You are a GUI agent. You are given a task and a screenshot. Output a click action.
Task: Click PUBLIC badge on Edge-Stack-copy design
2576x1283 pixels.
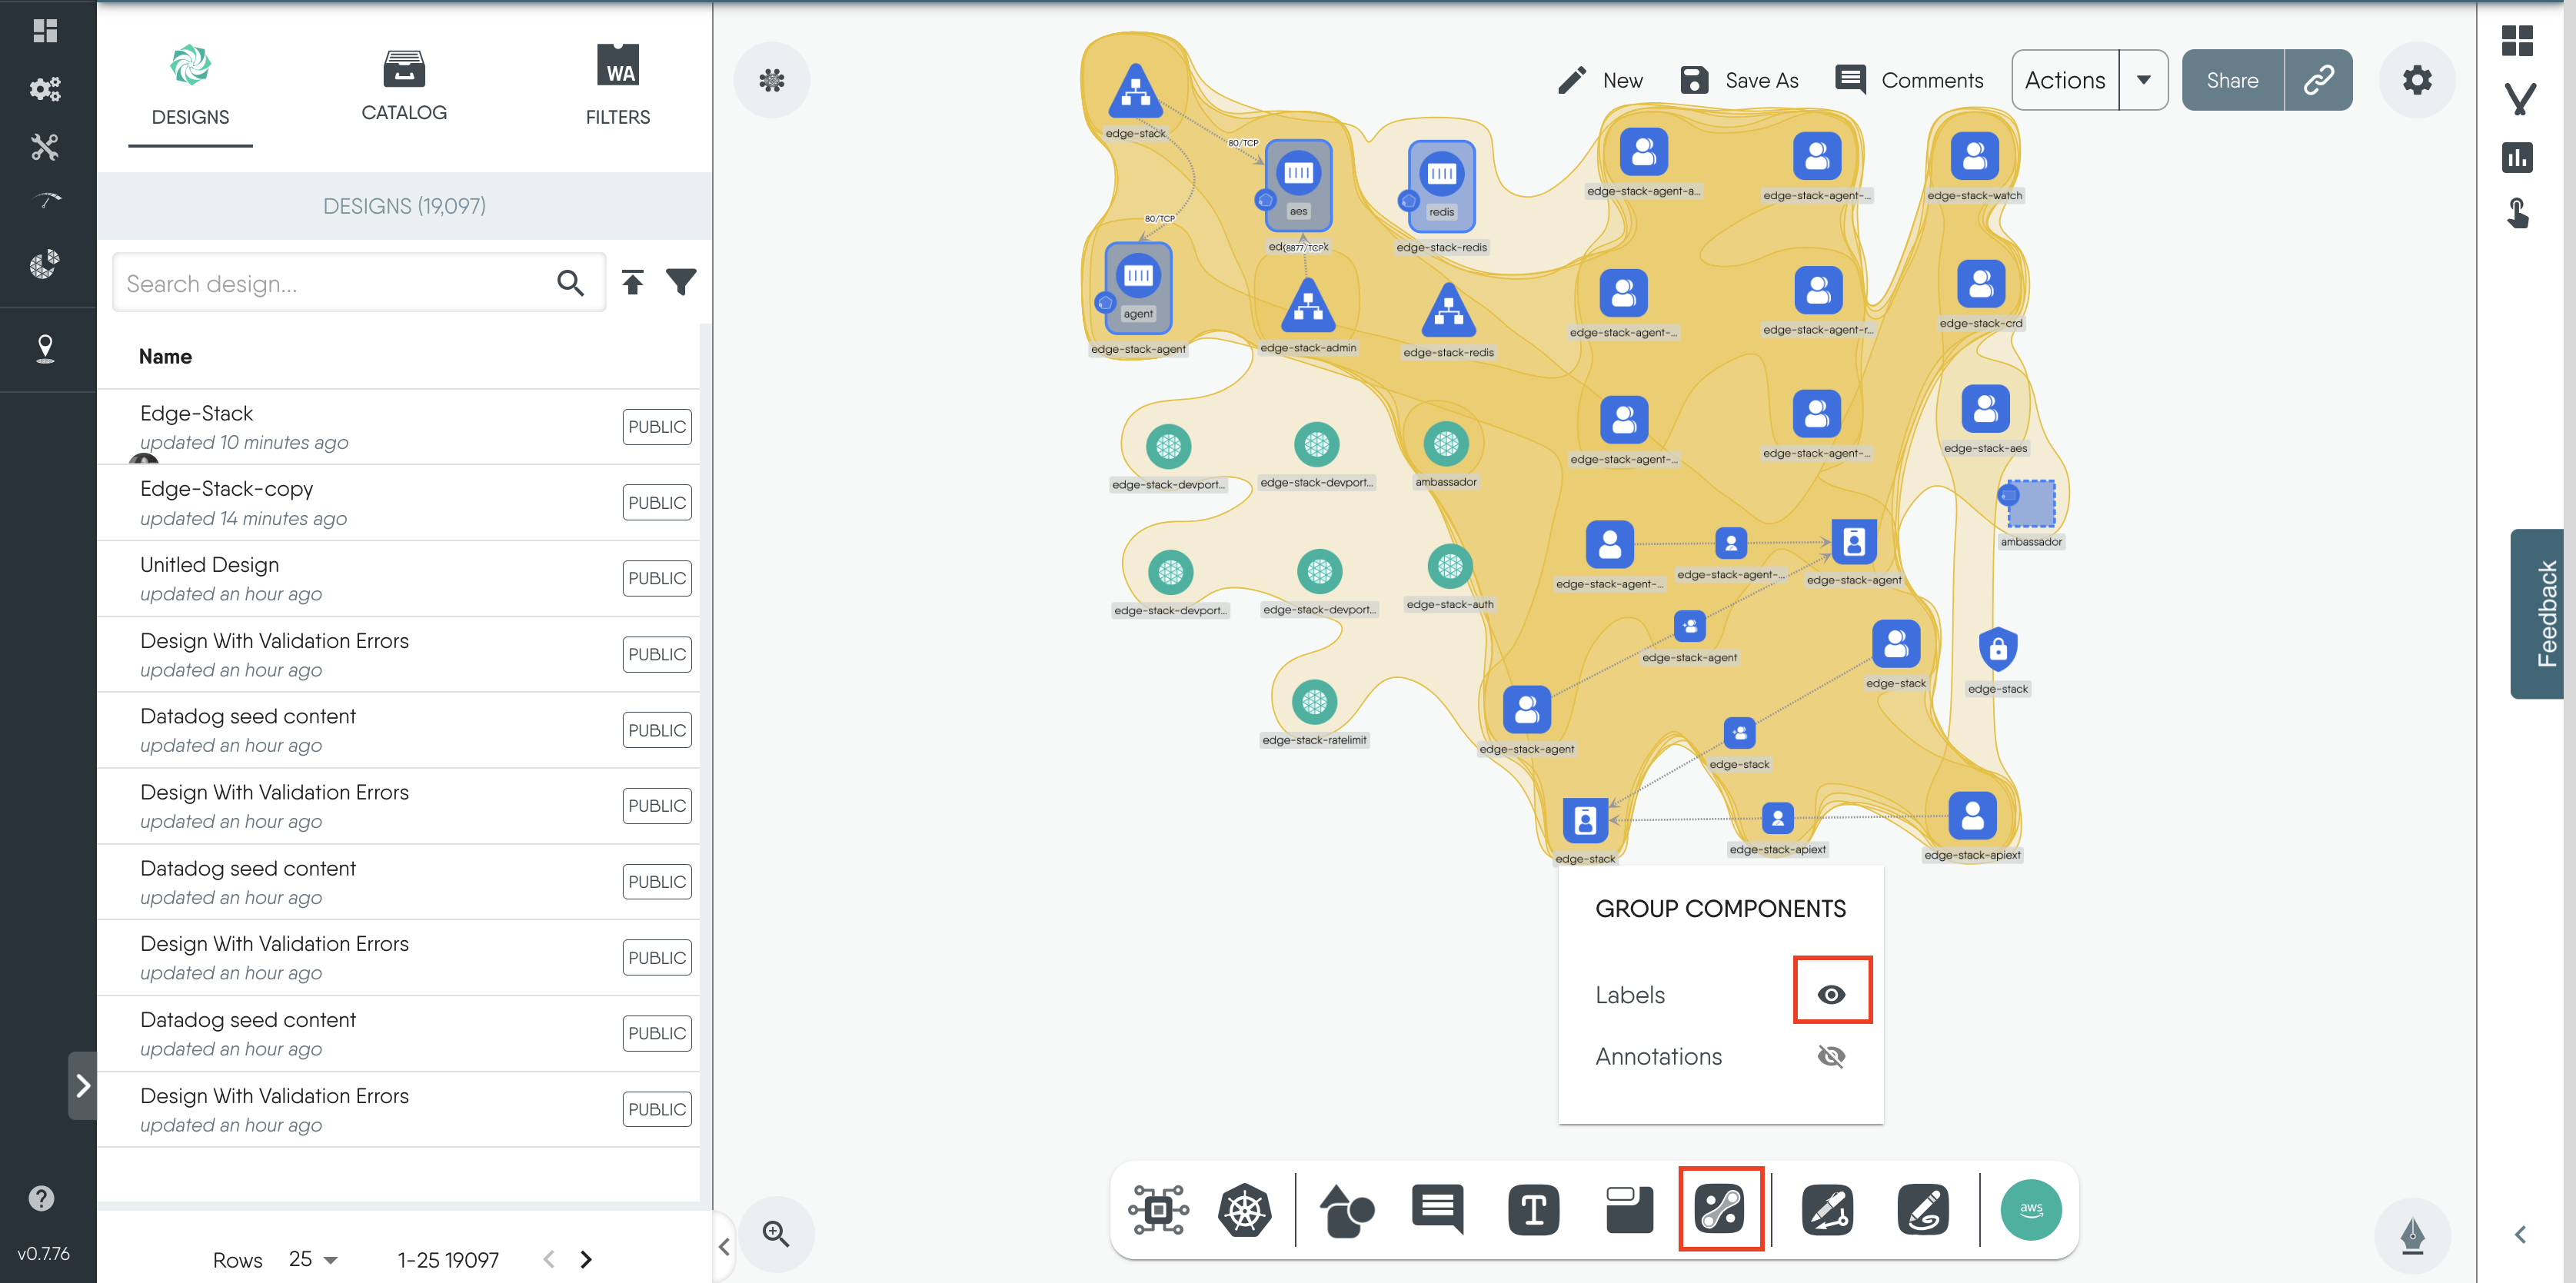click(656, 502)
